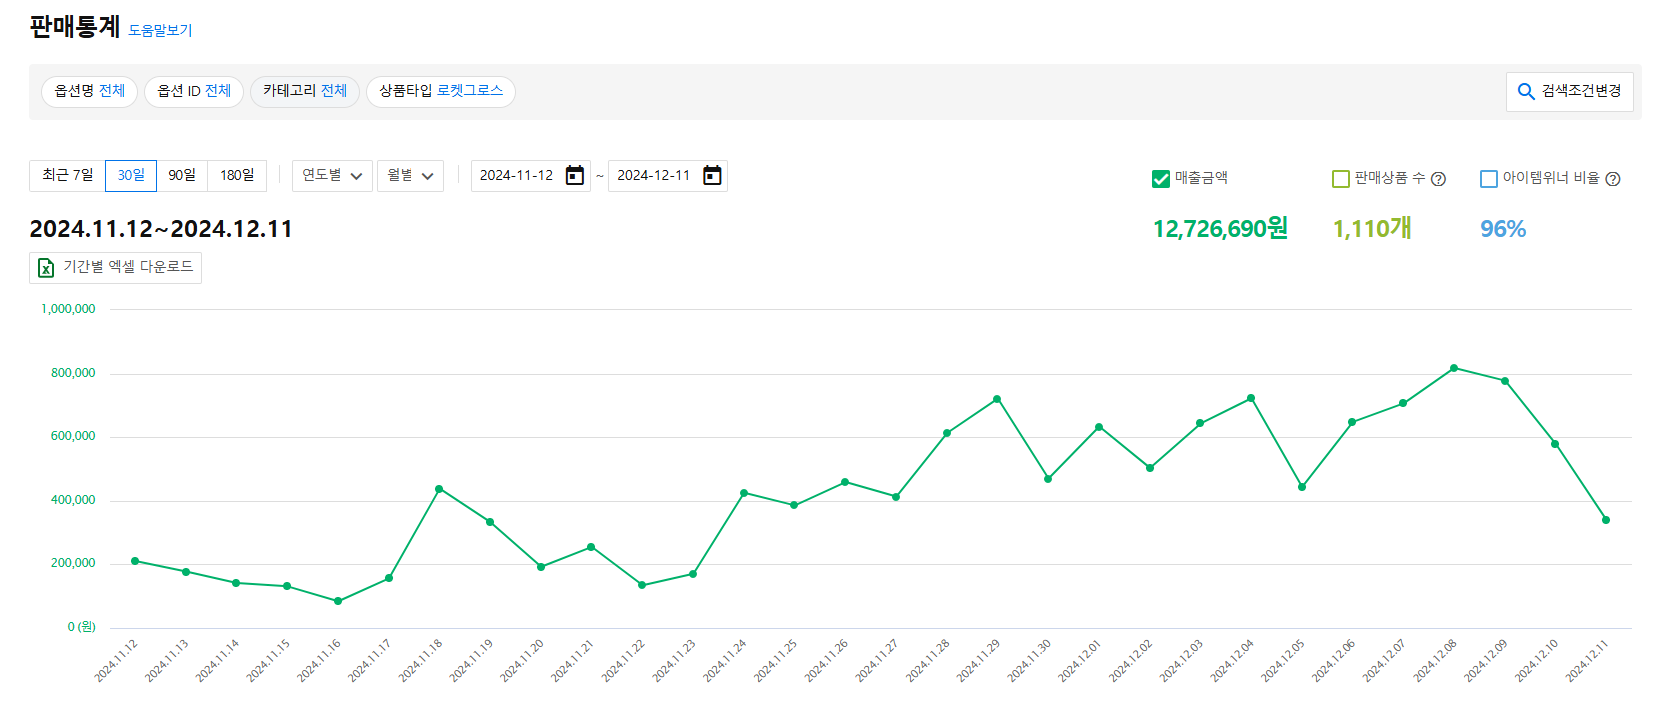Click the 2024.11.16 lowest data point
The height and width of the screenshot is (724, 1676).
[338, 601]
